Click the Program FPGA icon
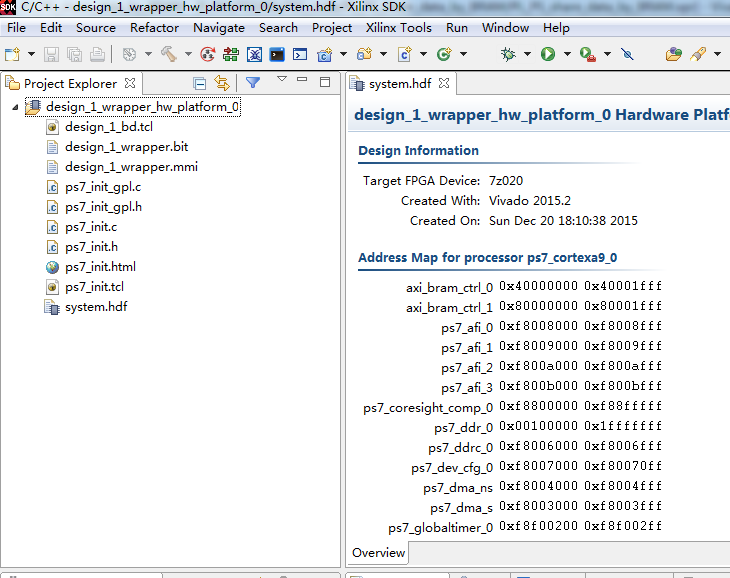 pos(254,54)
